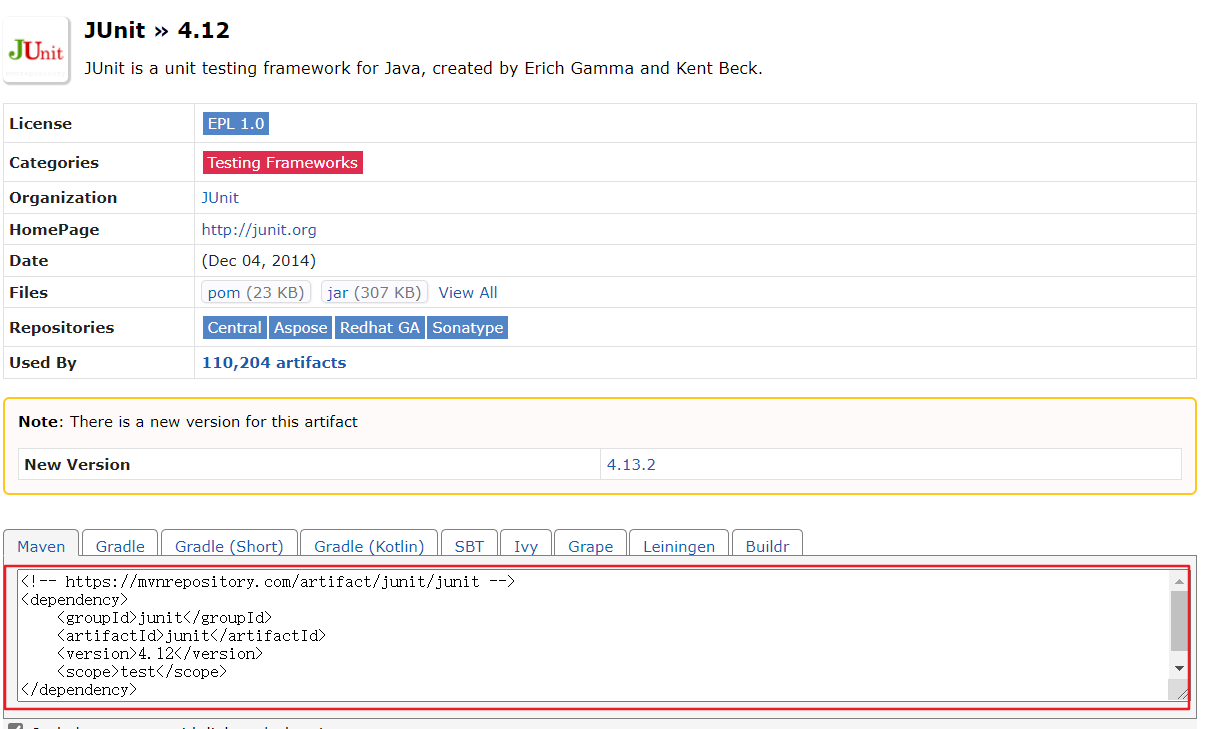Image resolution: width=1205 pixels, height=729 pixels.
Task: Click the snippet scrollbar up arrow
Action: pyautogui.click(x=1179, y=580)
